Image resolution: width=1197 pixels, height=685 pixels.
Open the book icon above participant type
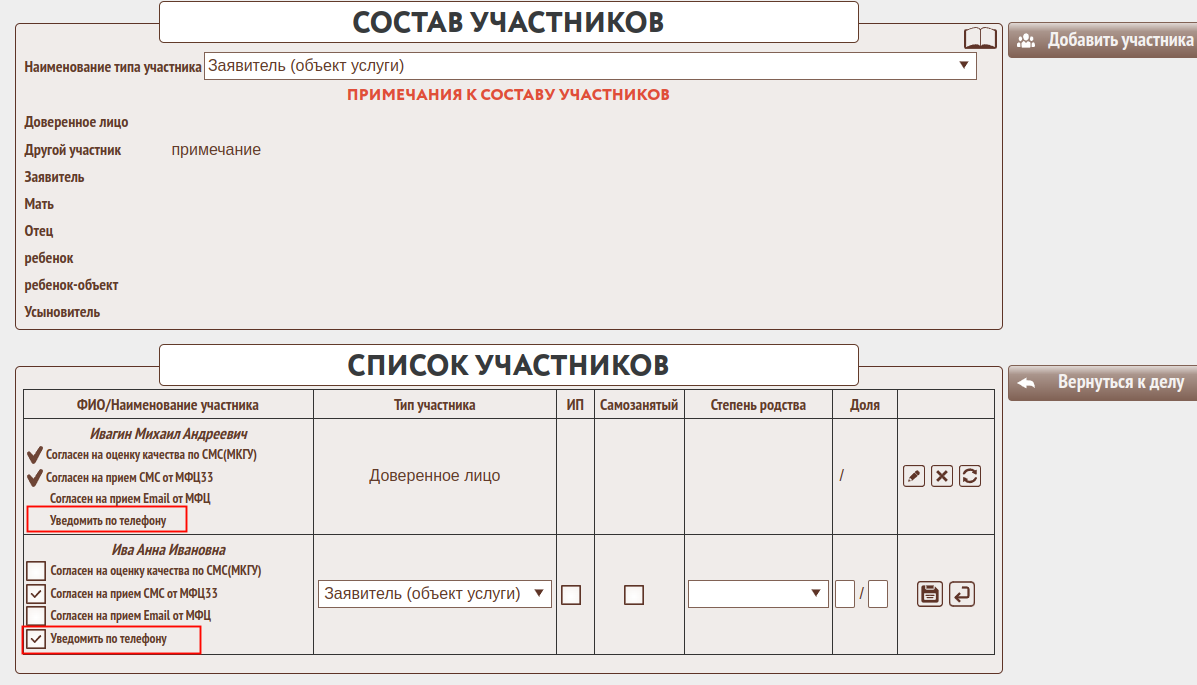[980, 39]
